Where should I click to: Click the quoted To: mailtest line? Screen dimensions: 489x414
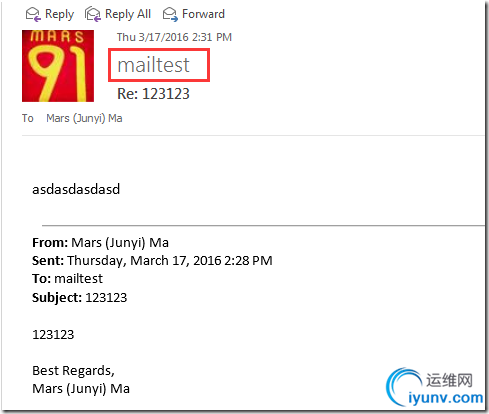(67, 279)
